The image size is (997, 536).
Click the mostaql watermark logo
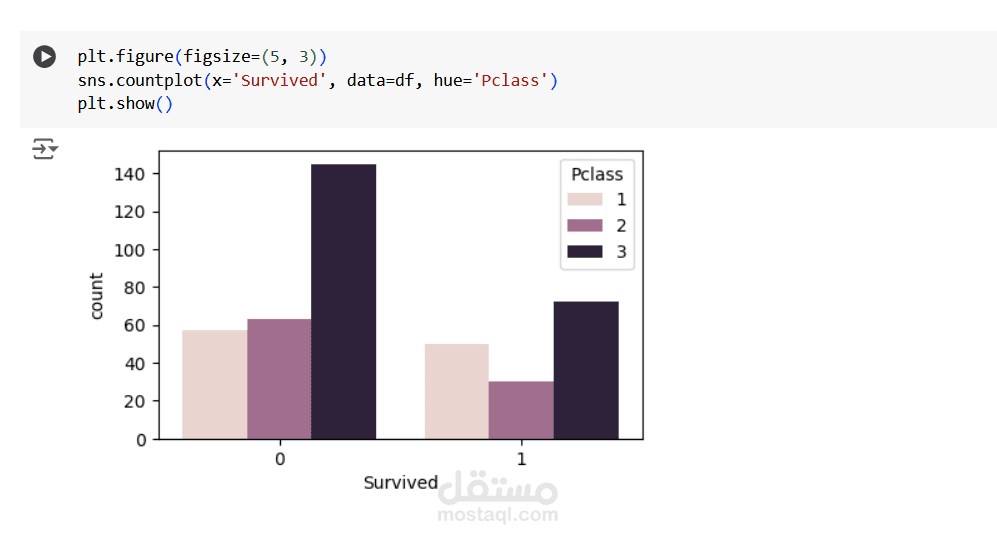pos(498,489)
